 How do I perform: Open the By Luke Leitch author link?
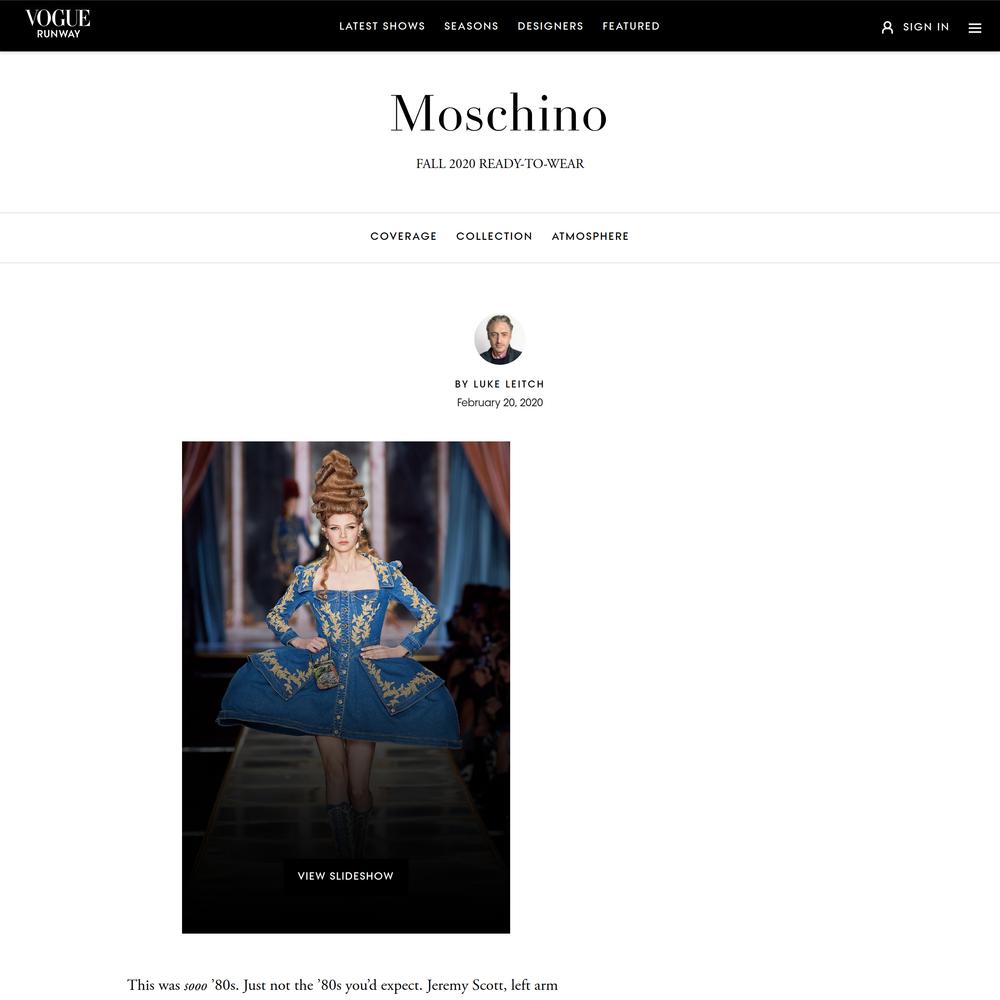click(499, 384)
